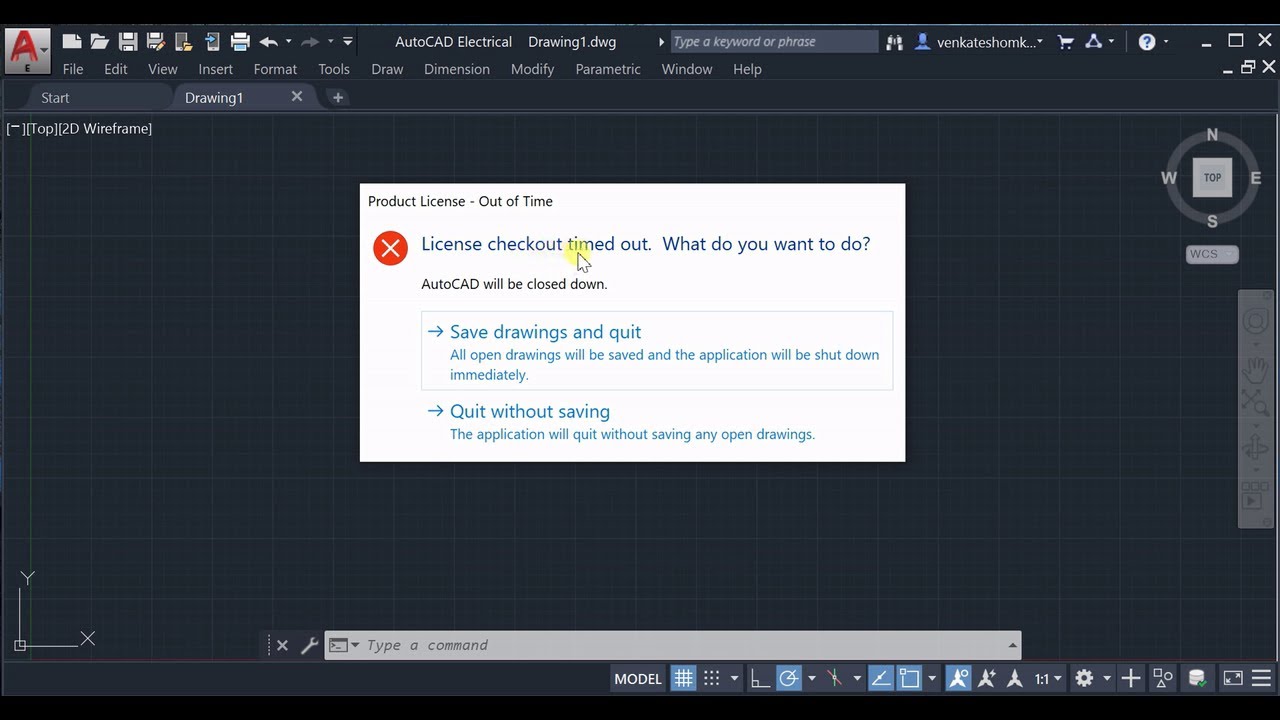Open the File menu
Viewport: 1280px width, 720px height.
pos(73,69)
